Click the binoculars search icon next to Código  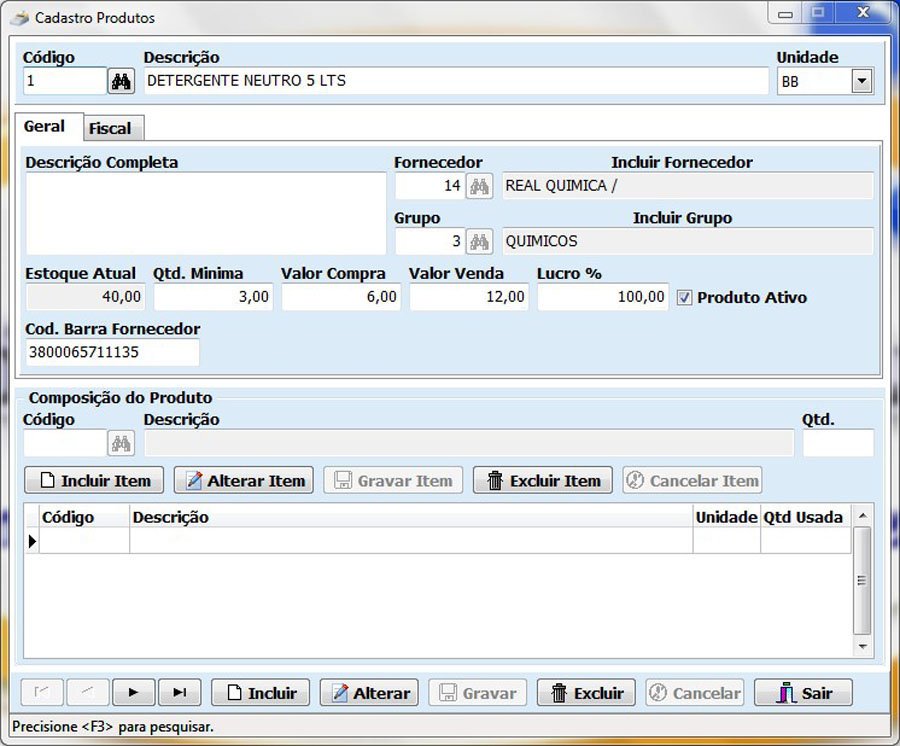[x=121, y=81]
